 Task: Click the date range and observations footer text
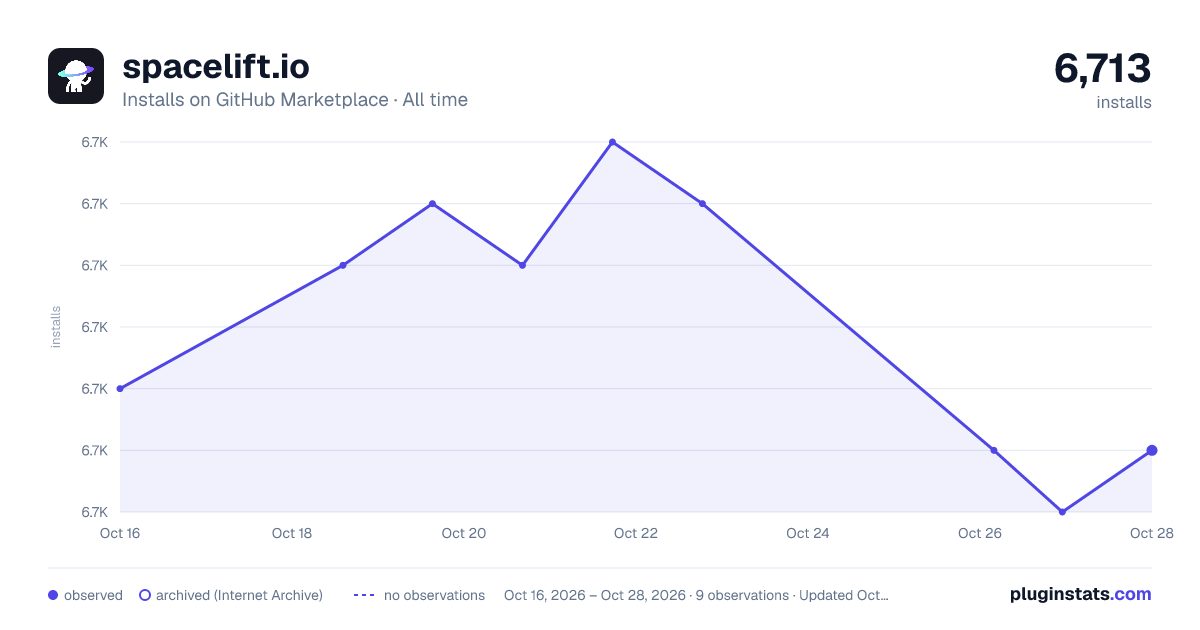tap(696, 595)
